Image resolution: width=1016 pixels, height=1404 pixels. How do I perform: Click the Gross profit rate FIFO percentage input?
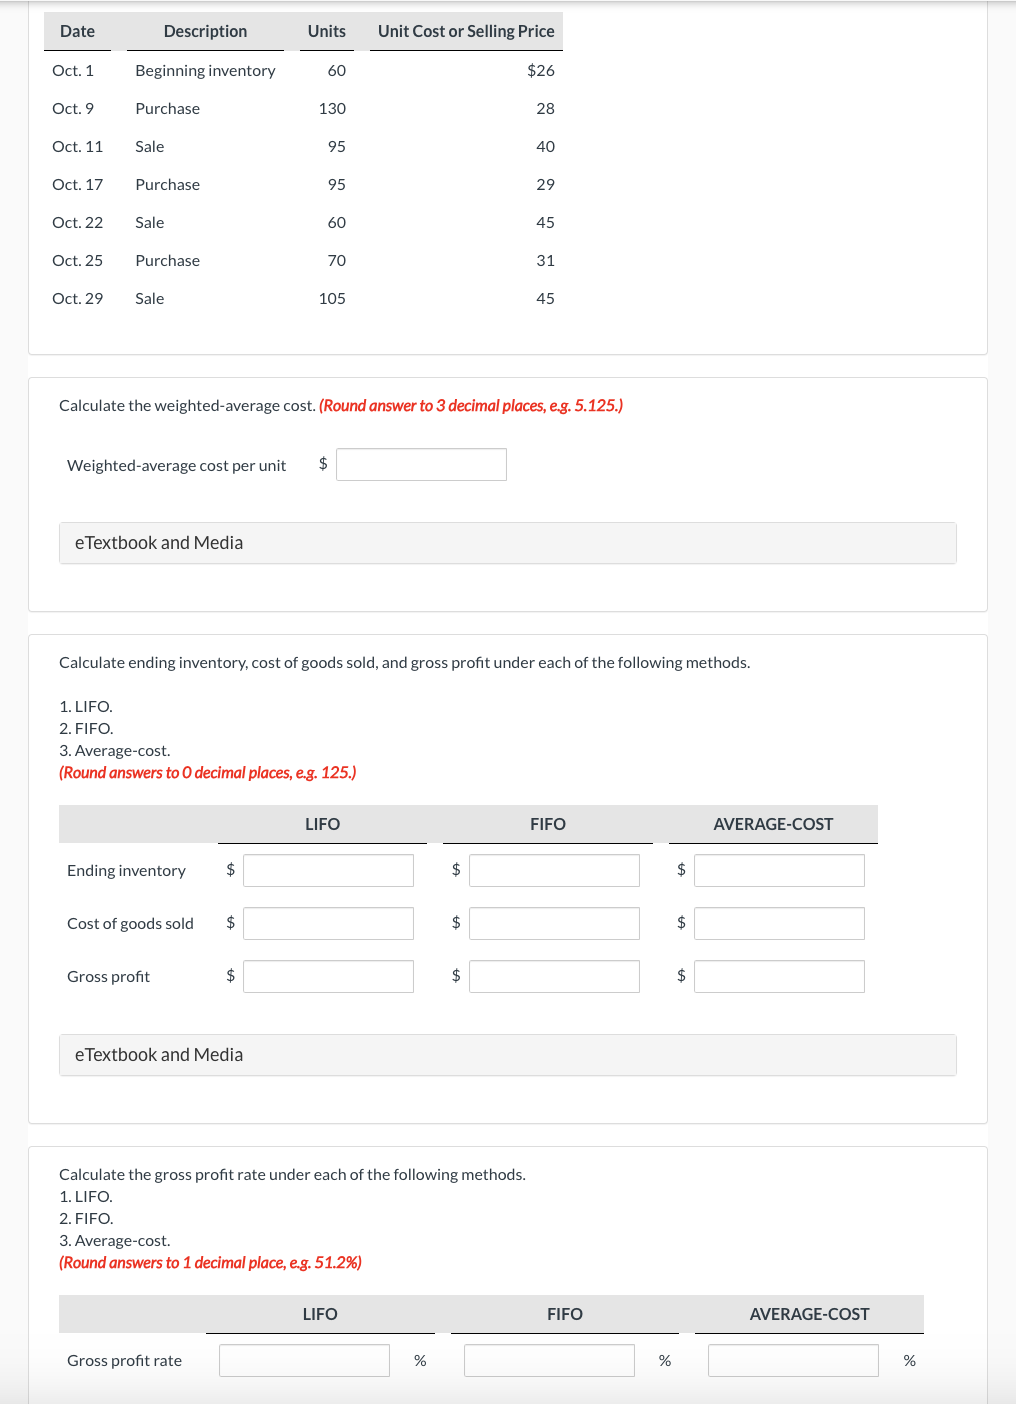549,1359
